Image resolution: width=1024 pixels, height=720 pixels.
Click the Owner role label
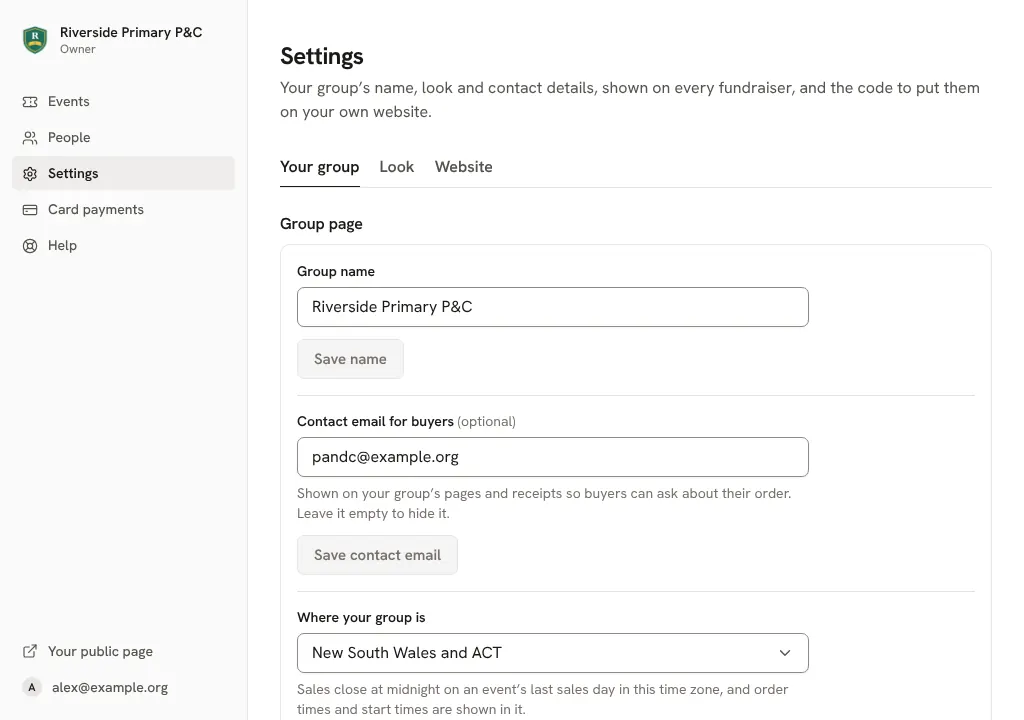click(x=78, y=49)
